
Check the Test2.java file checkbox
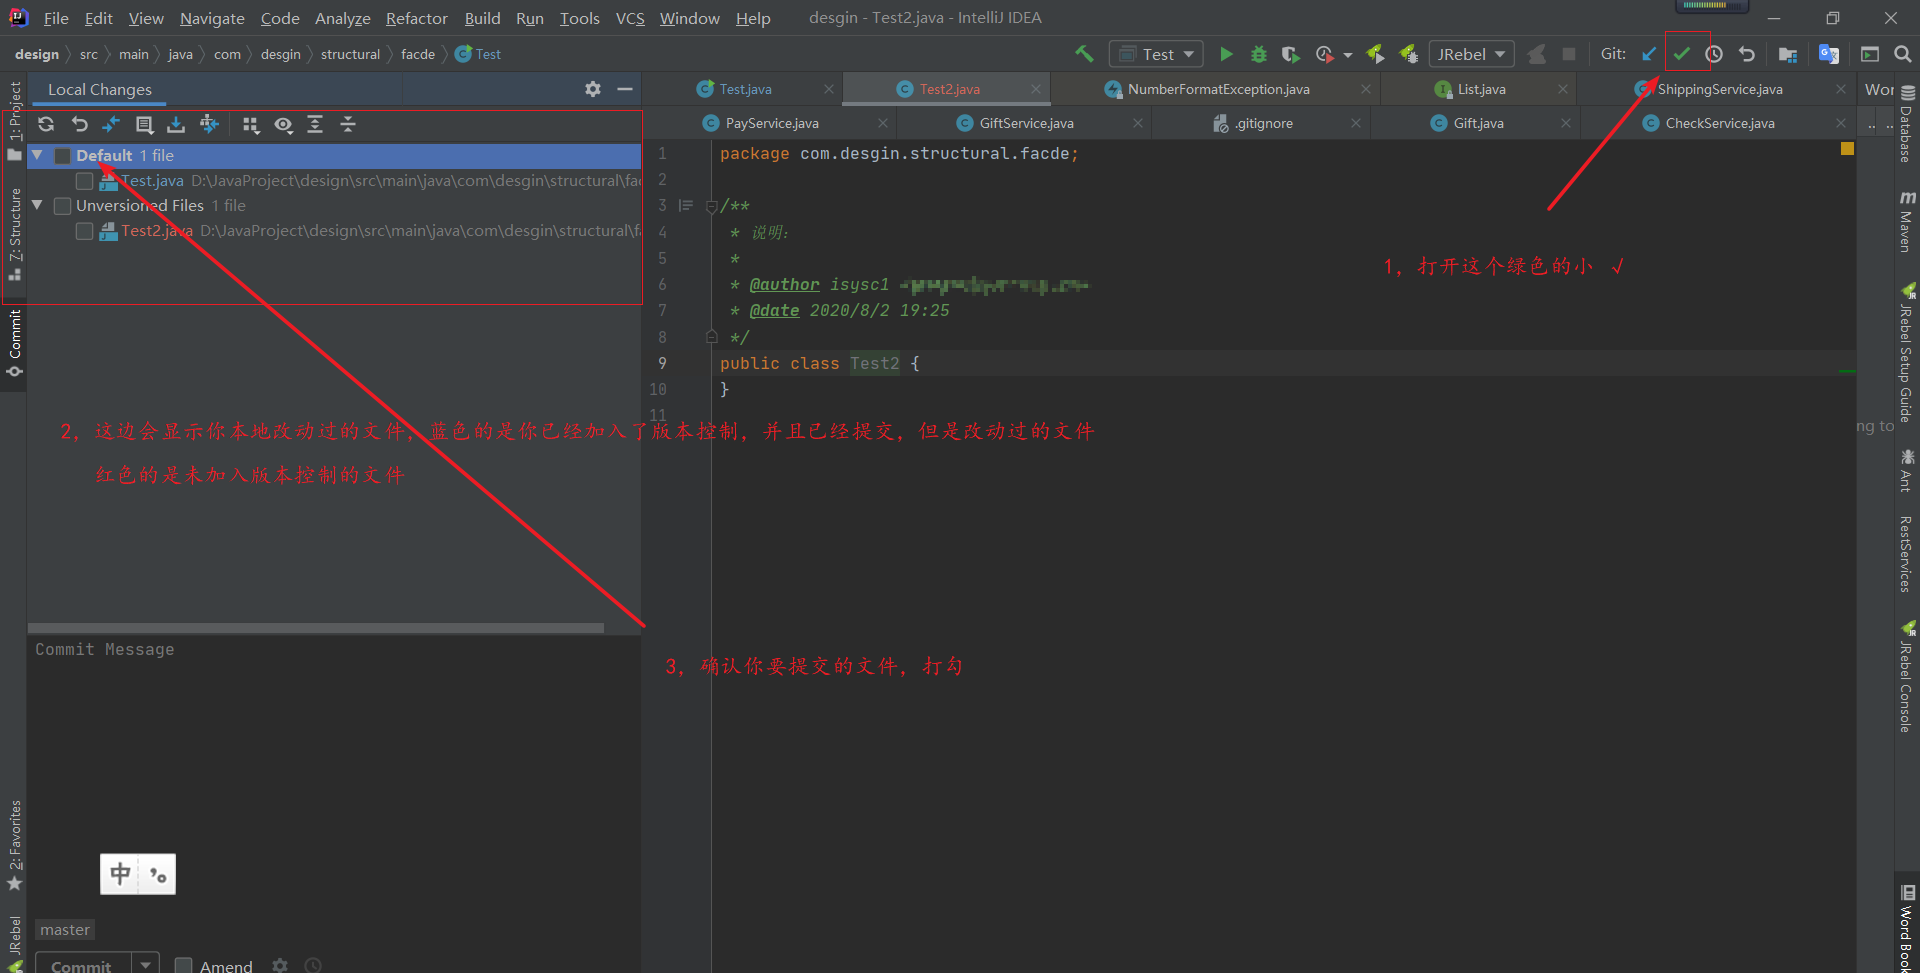click(x=85, y=231)
